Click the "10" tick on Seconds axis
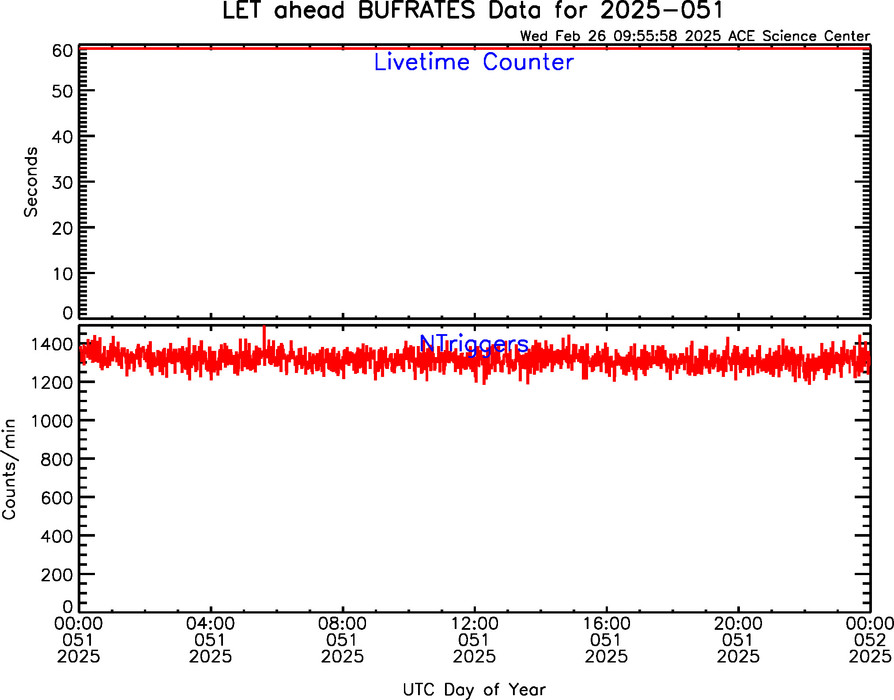The image size is (894, 700). point(62,273)
